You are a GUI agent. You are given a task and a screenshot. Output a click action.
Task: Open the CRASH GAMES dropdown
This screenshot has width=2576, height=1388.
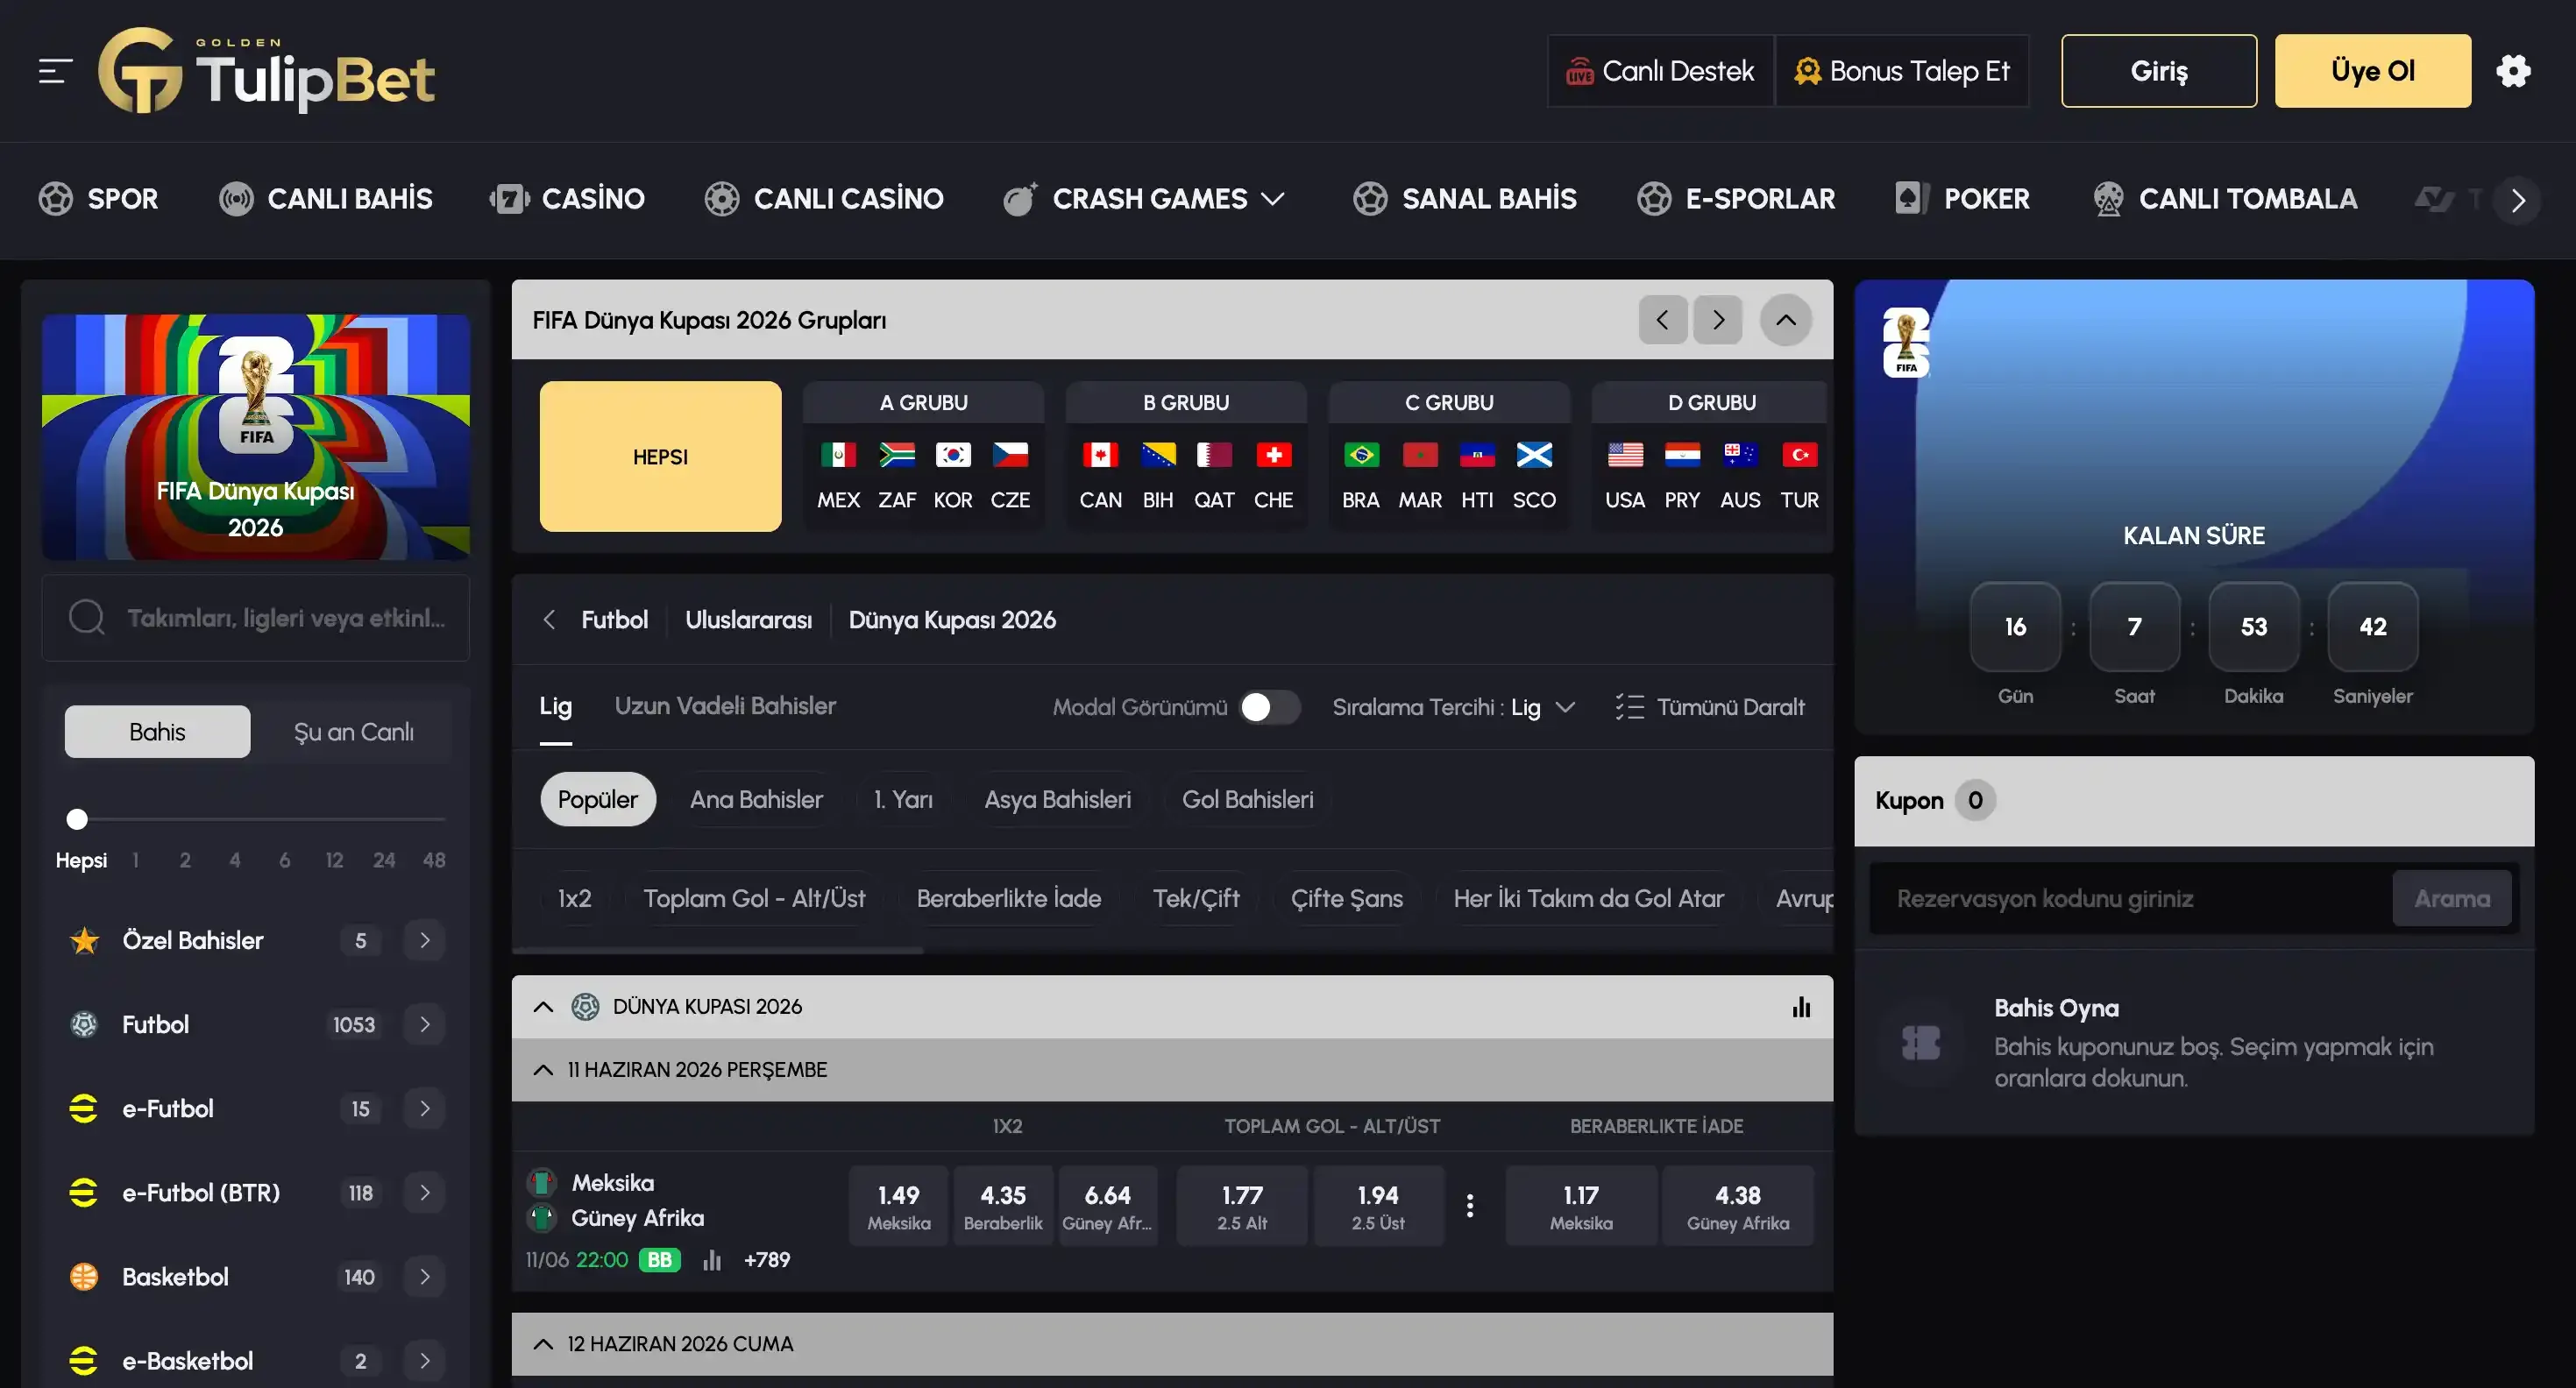click(1144, 199)
